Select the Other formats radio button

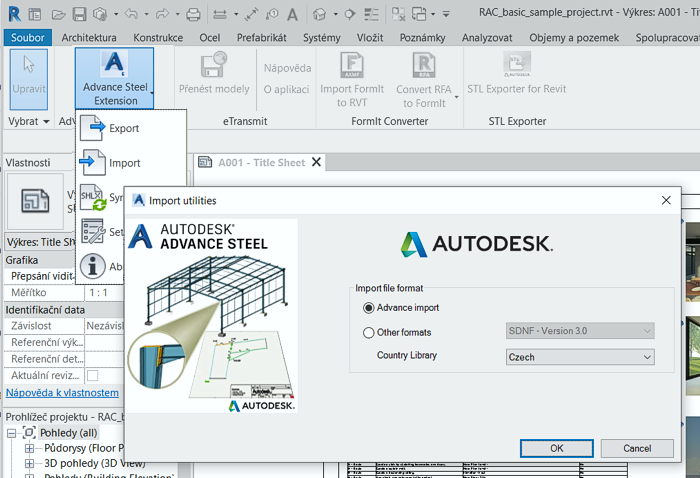368,333
